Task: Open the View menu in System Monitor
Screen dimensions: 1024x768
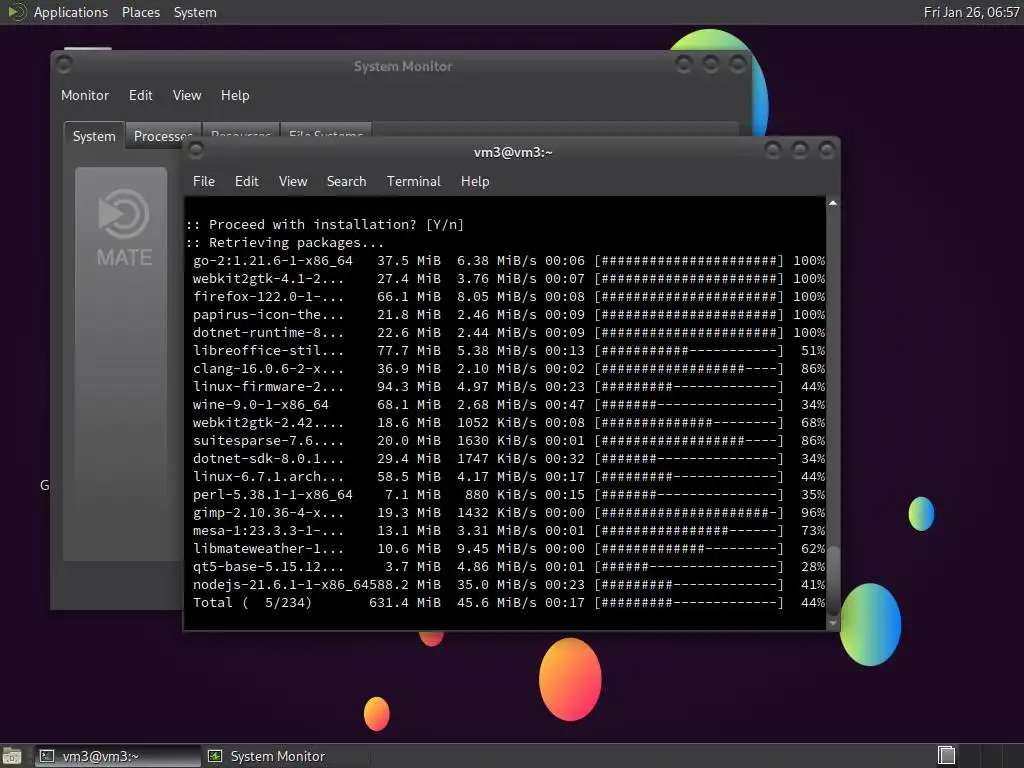Action: pyautogui.click(x=187, y=95)
